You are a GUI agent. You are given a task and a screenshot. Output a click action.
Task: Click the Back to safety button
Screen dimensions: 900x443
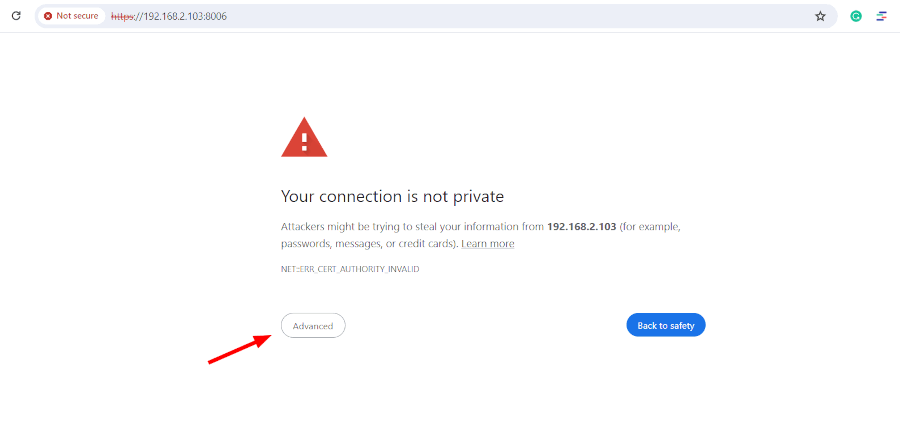point(666,325)
